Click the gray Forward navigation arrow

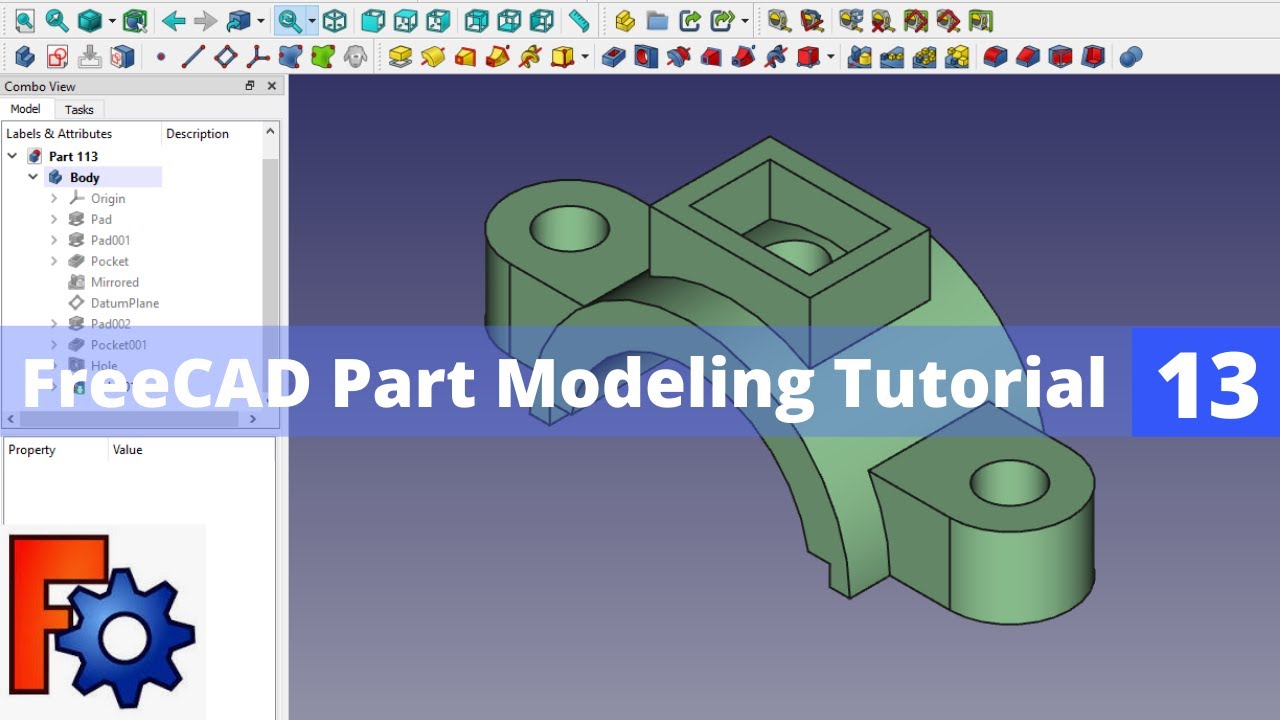coord(205,20)
